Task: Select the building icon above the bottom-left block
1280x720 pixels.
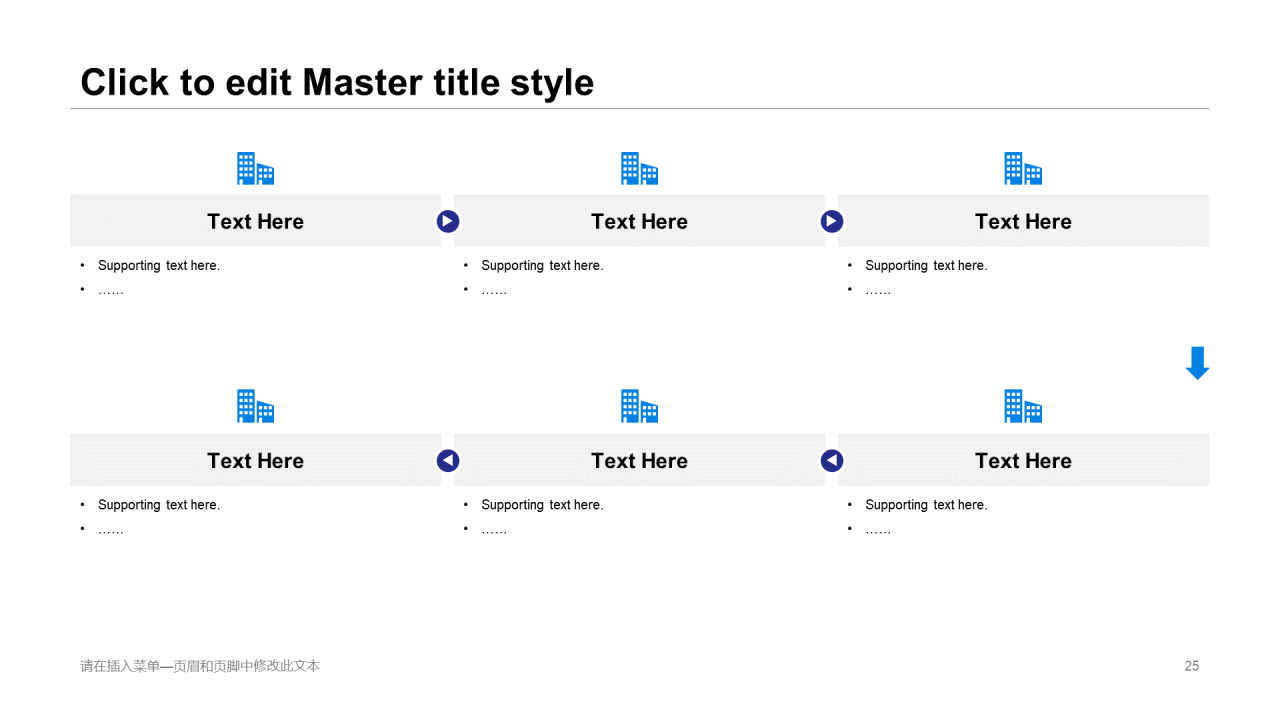Action: tap(255, 406)
